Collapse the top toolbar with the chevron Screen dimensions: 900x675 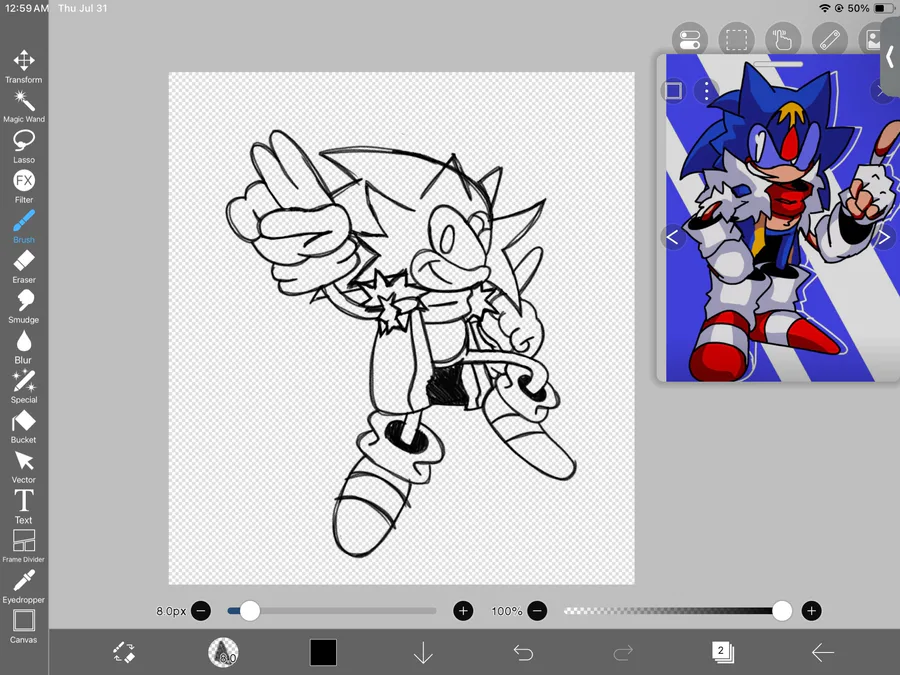click(890, 57)
